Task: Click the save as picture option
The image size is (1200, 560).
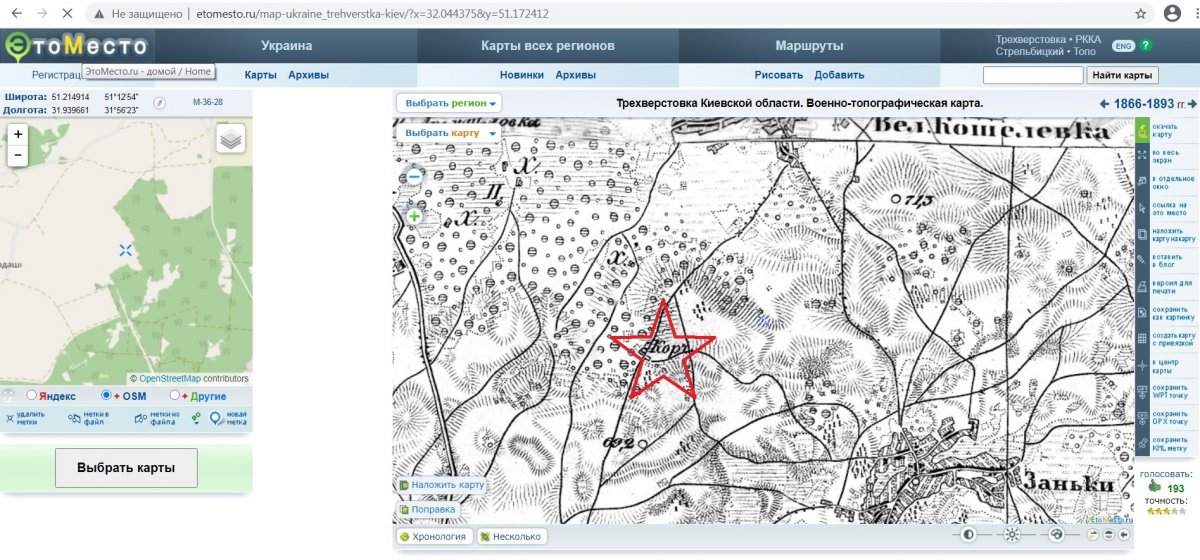Action: click(1142, 312)
